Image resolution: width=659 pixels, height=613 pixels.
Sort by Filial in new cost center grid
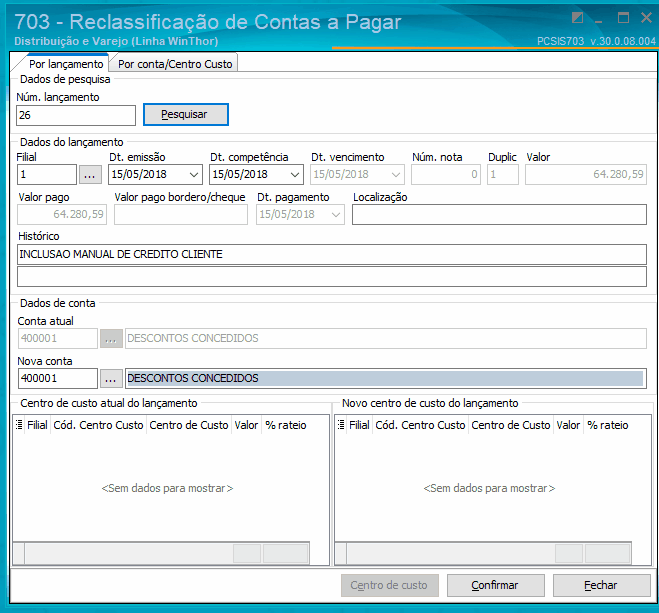pyautogui.click(x=359, y=425)
